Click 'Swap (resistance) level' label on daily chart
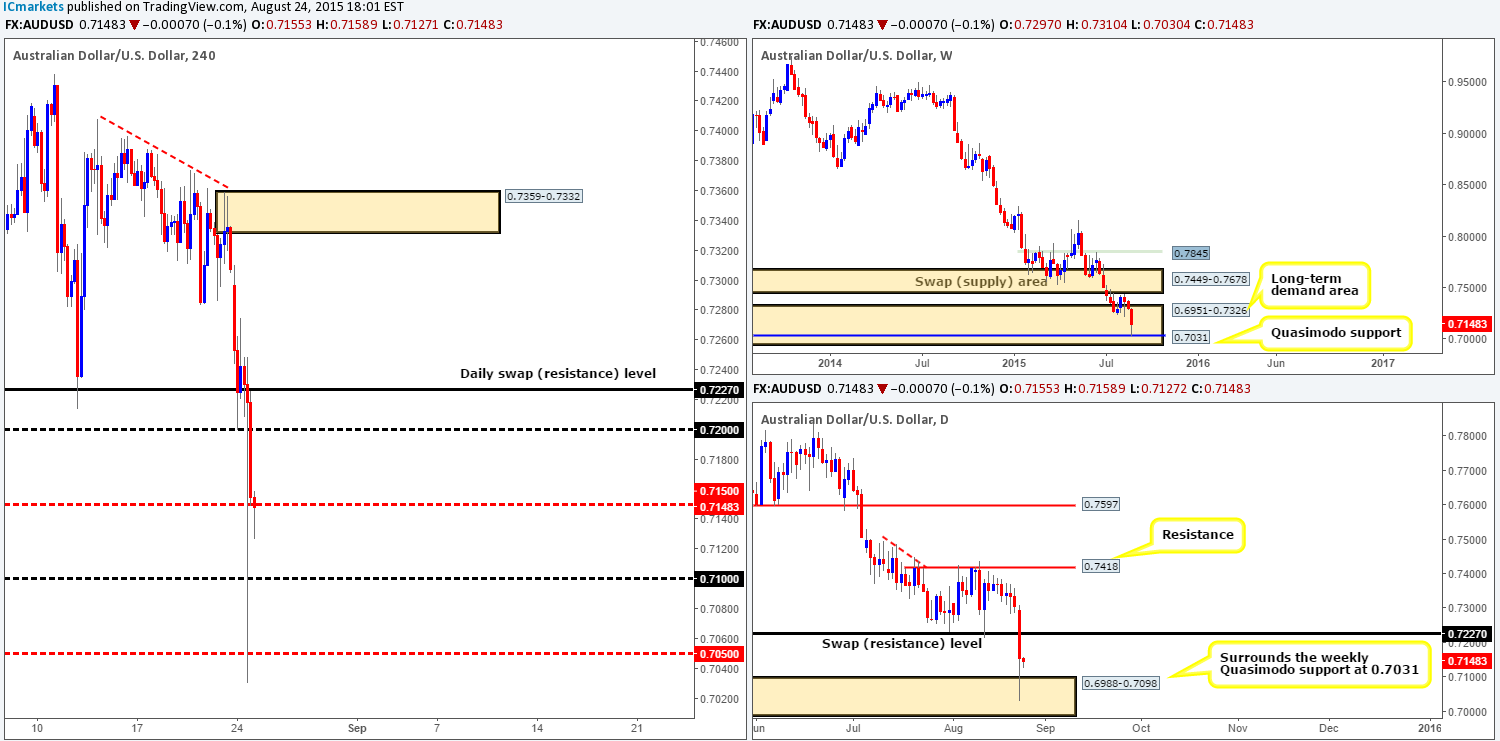The image size is (1500, 741). [x=904, y=643]
